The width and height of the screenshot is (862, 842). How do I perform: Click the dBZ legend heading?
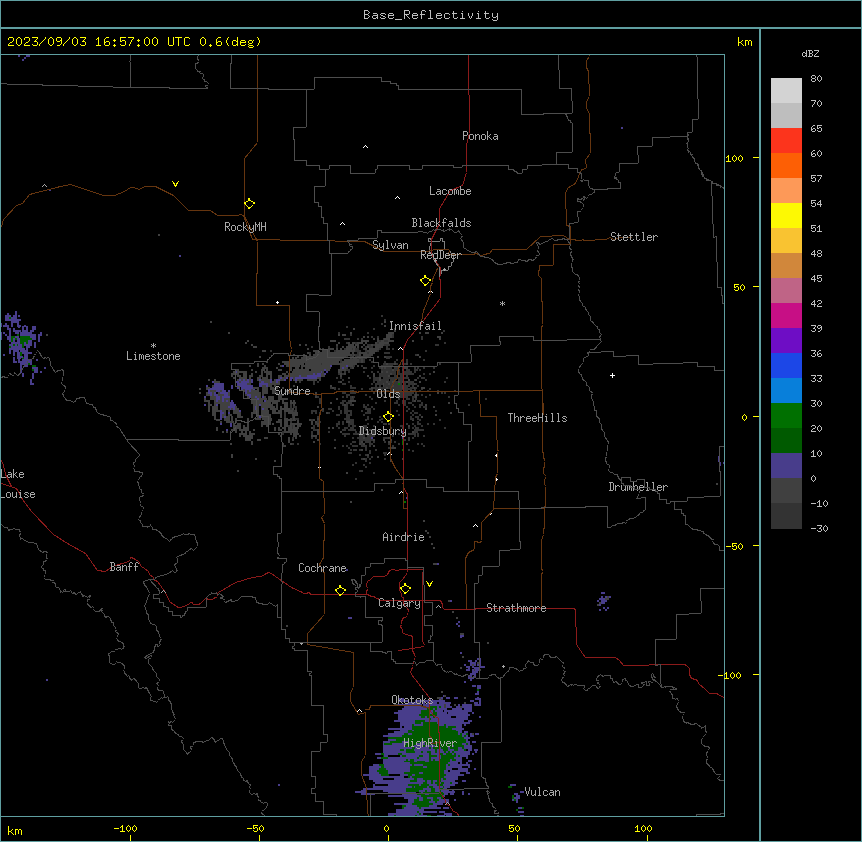tap(810, 54)
